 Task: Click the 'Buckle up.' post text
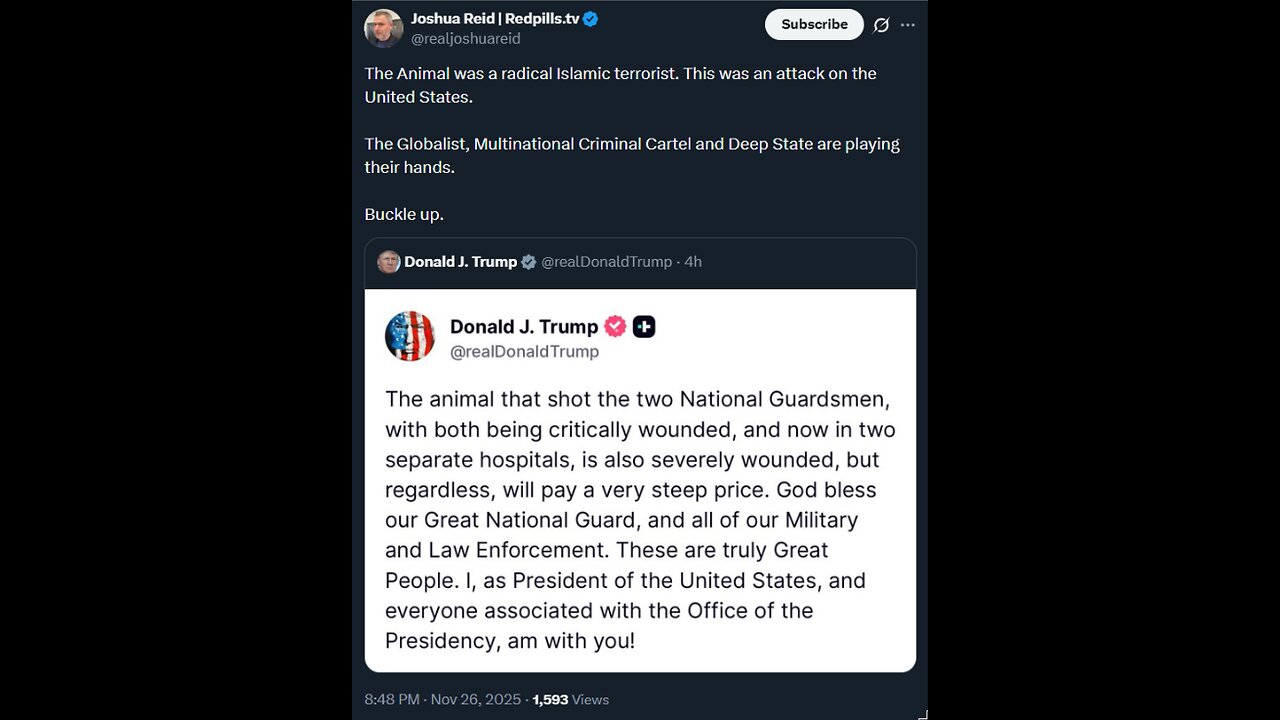[404, 215]
